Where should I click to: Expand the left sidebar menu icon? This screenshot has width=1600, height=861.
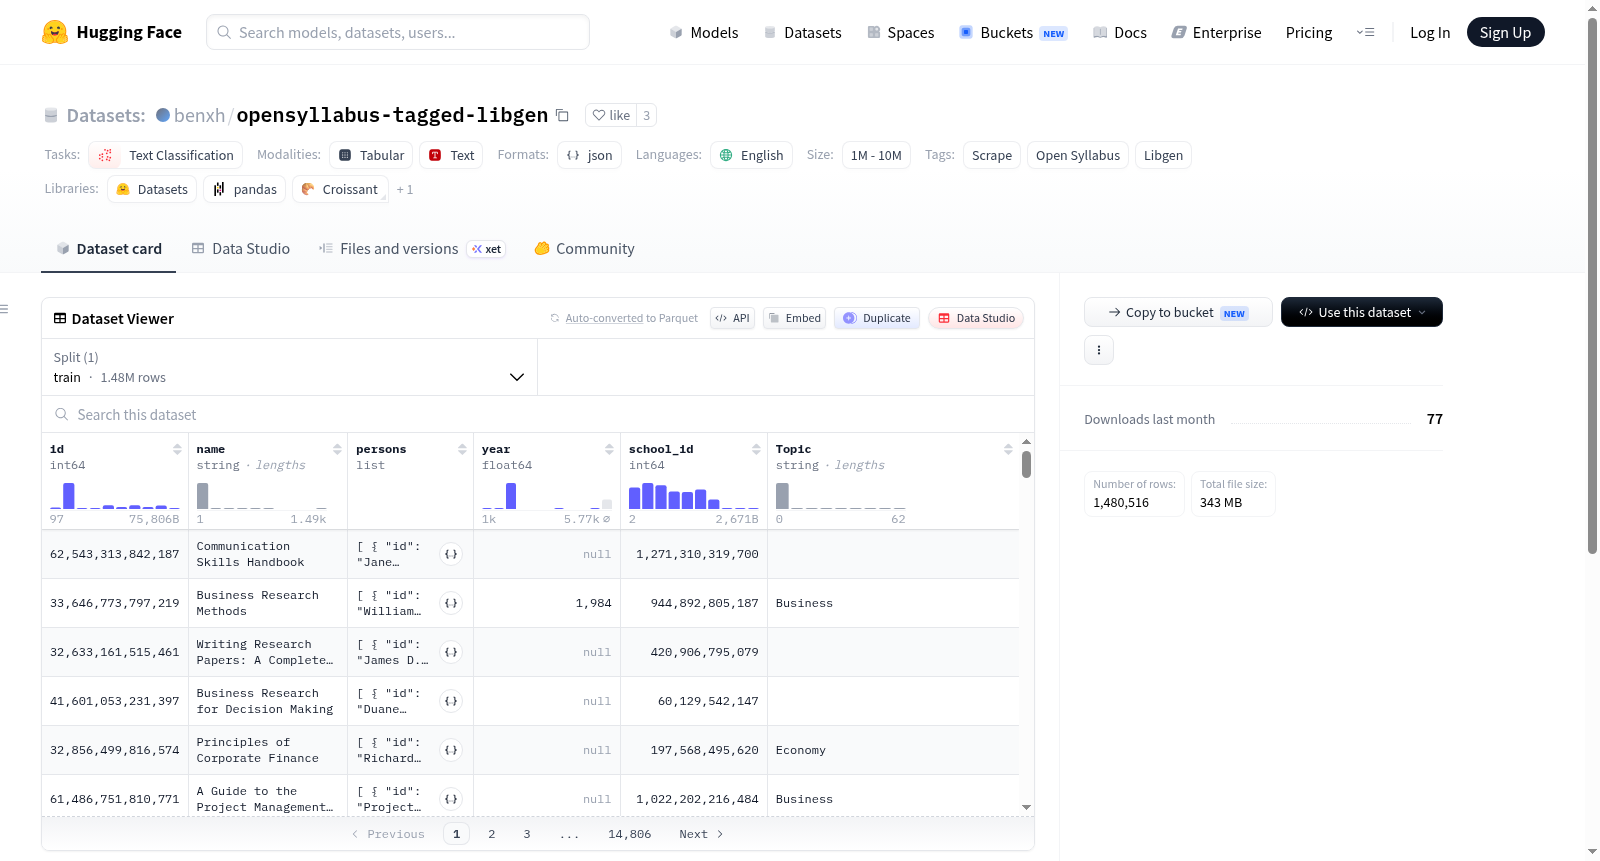coord(5,309)
